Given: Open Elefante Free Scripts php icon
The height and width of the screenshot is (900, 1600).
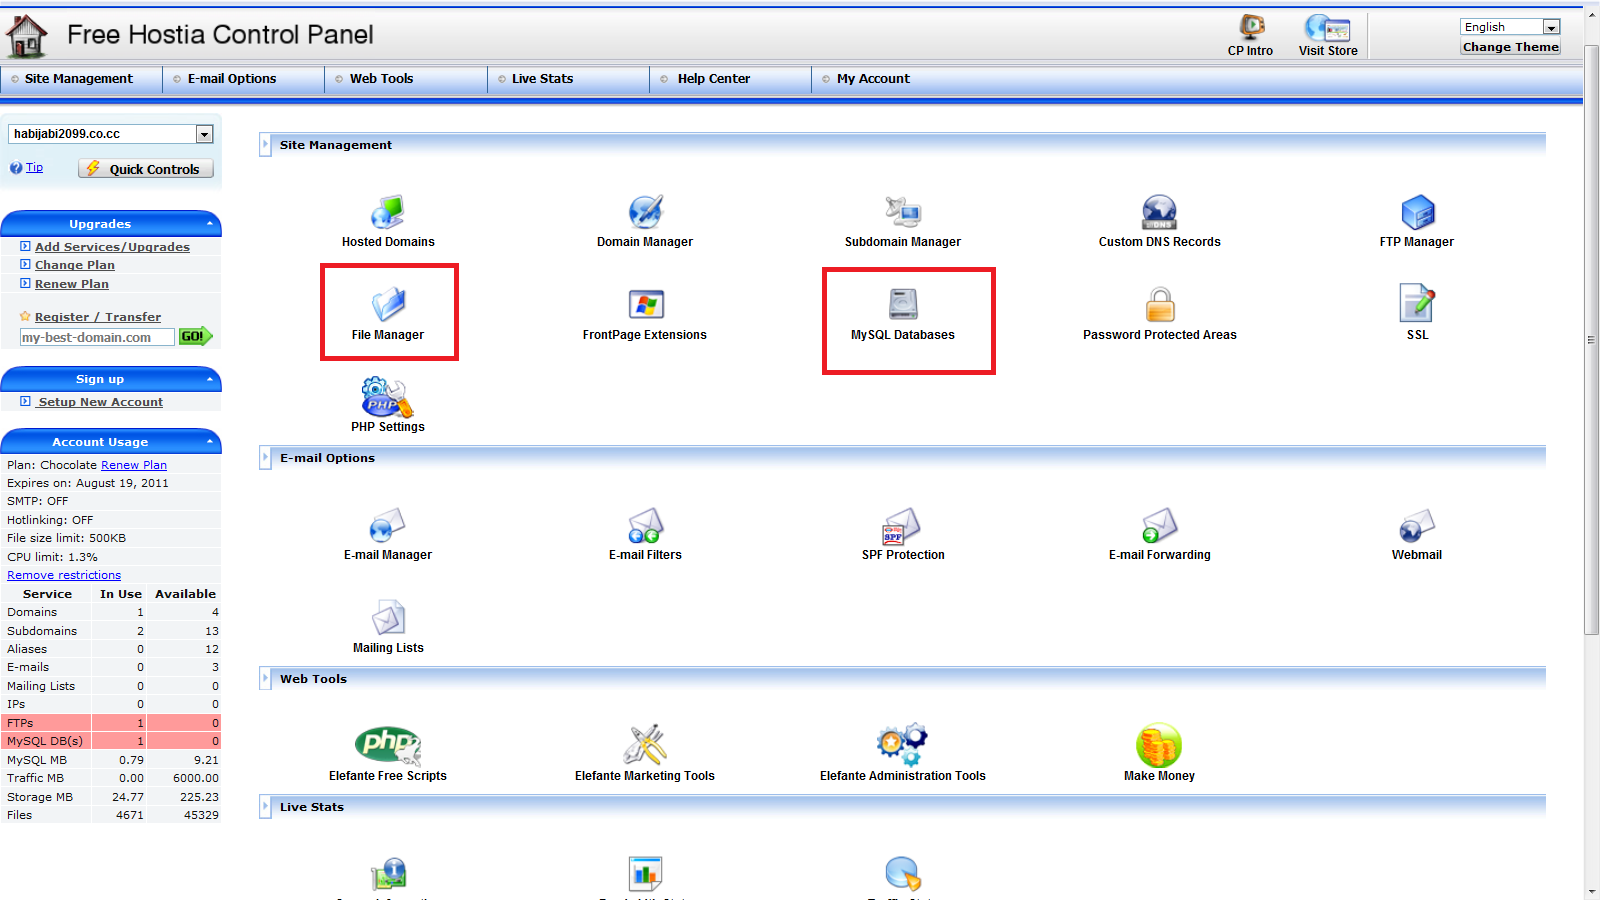Looking at the screenshot, I should click(x=388, y=746).
